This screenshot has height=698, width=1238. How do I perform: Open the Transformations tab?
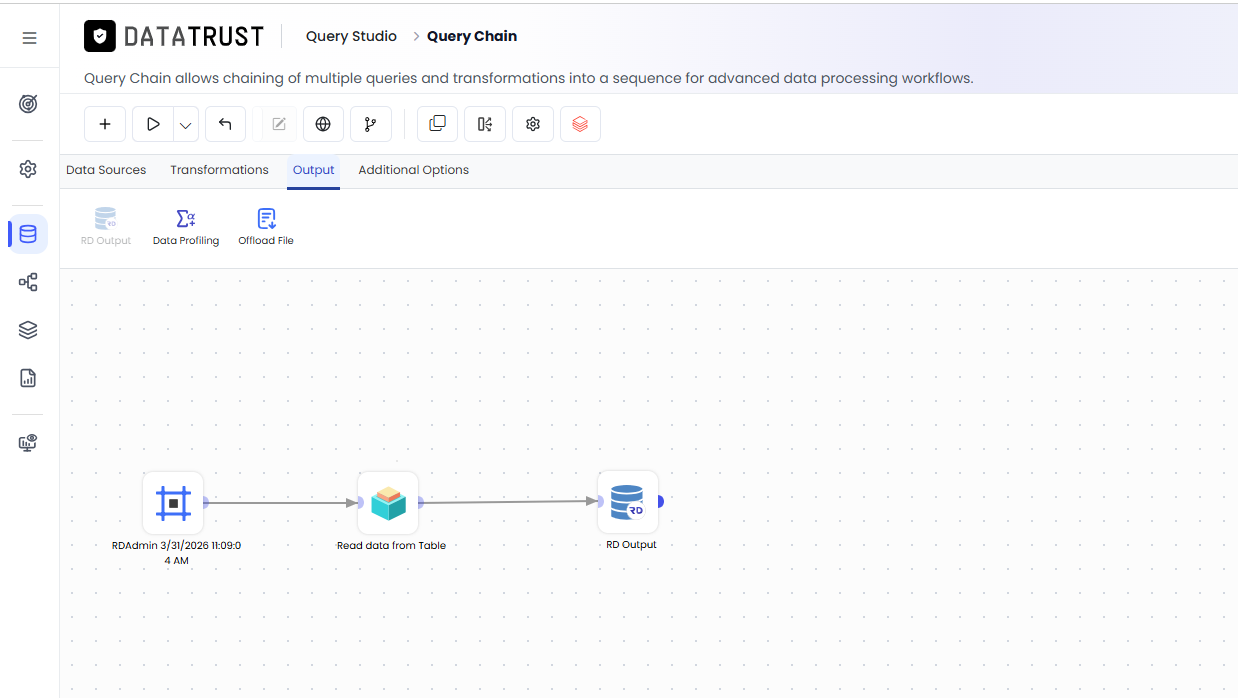click(219, 170)
